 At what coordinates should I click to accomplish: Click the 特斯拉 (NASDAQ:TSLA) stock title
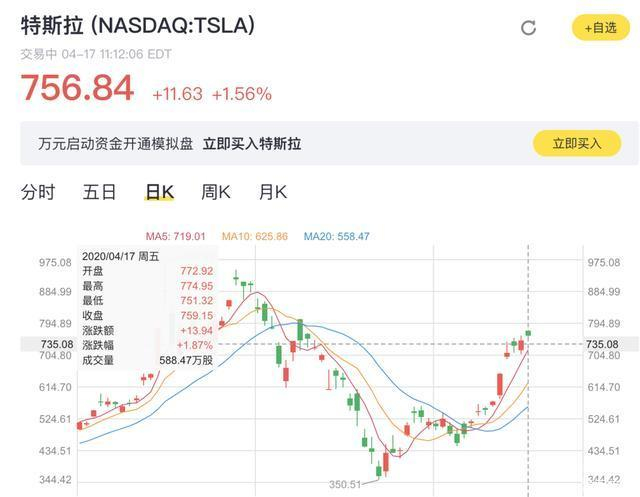coord(138,26)
